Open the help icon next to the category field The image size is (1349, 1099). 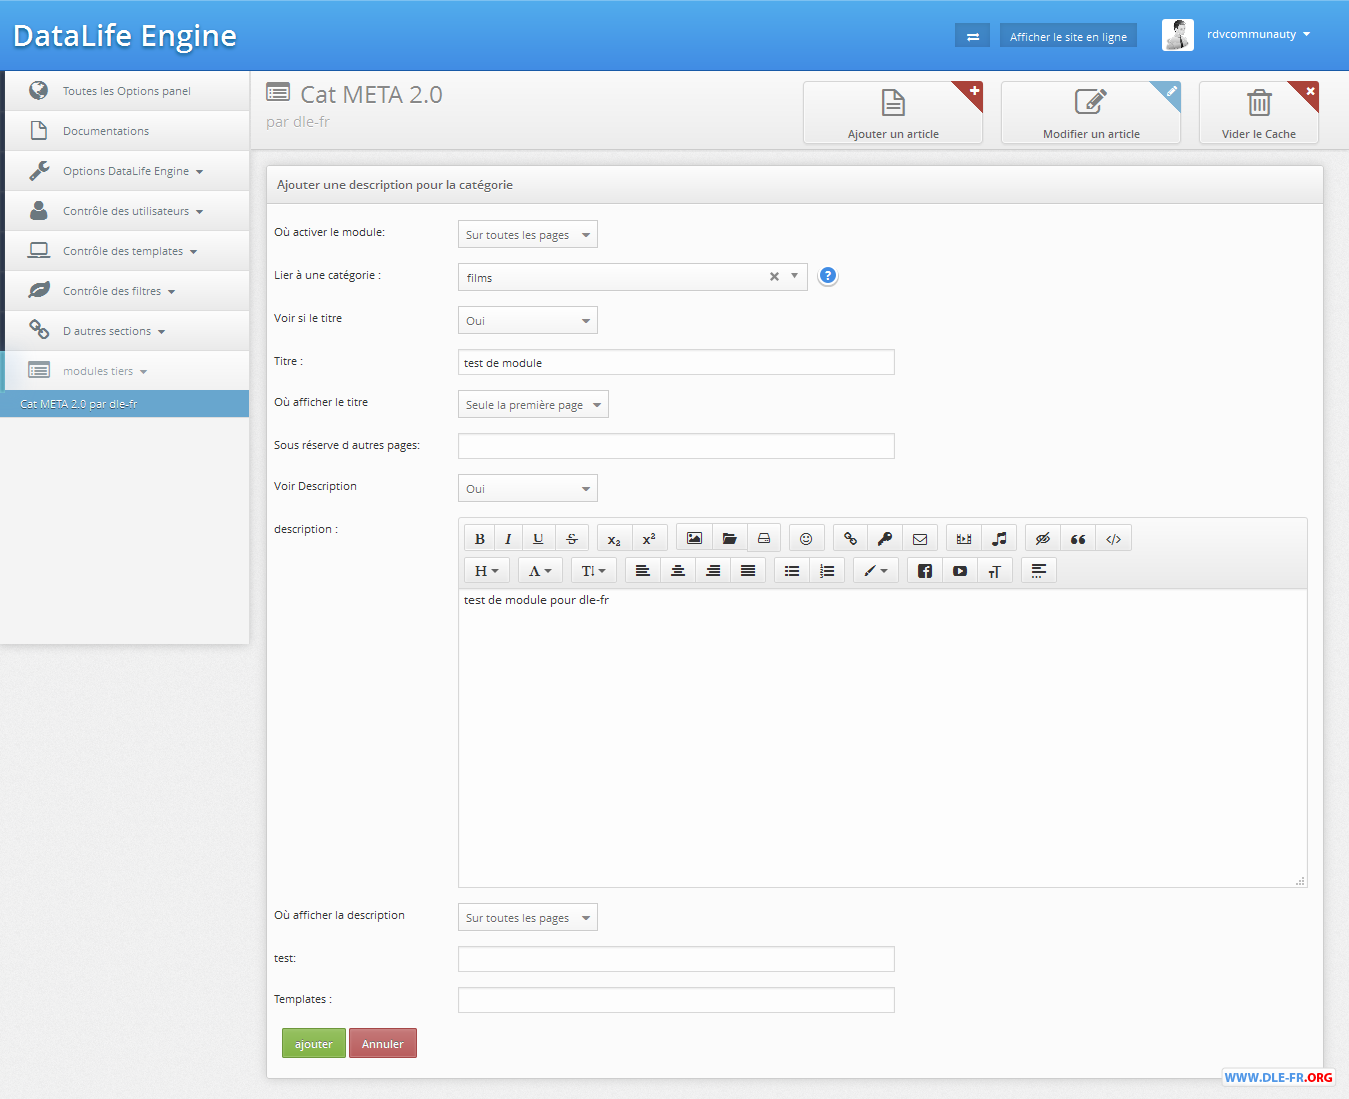click(827, 276)
